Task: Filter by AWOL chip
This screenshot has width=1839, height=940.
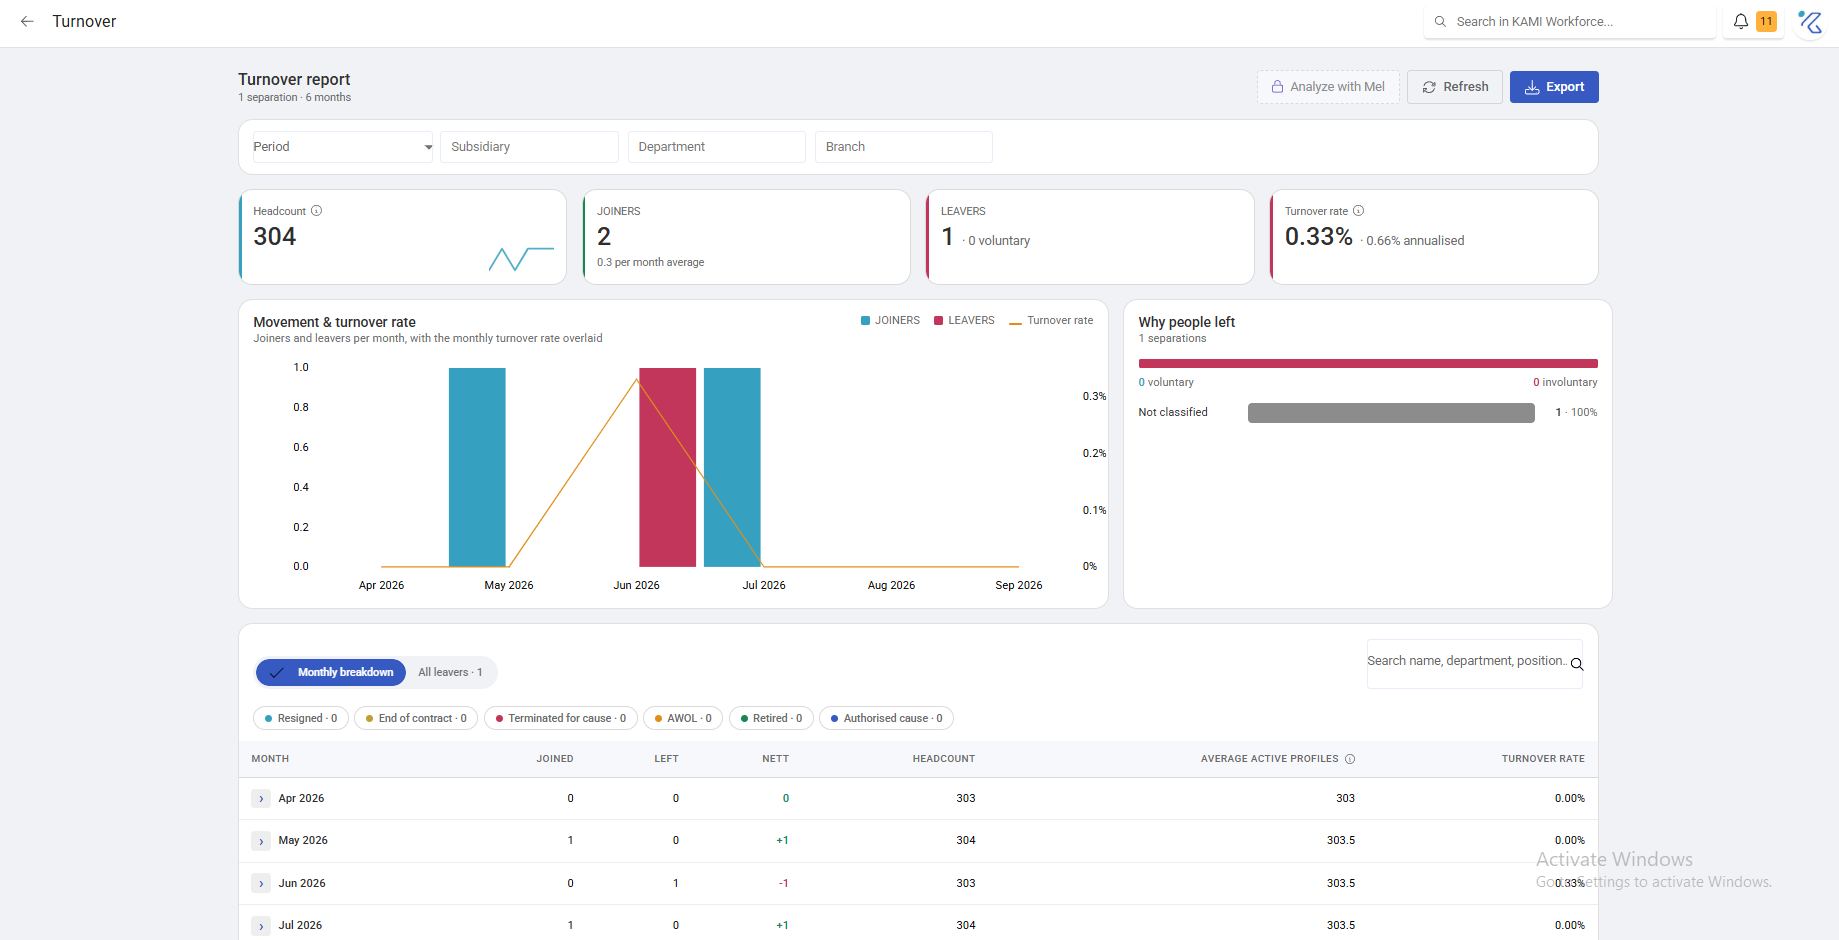Action: (x=683, y=718)
